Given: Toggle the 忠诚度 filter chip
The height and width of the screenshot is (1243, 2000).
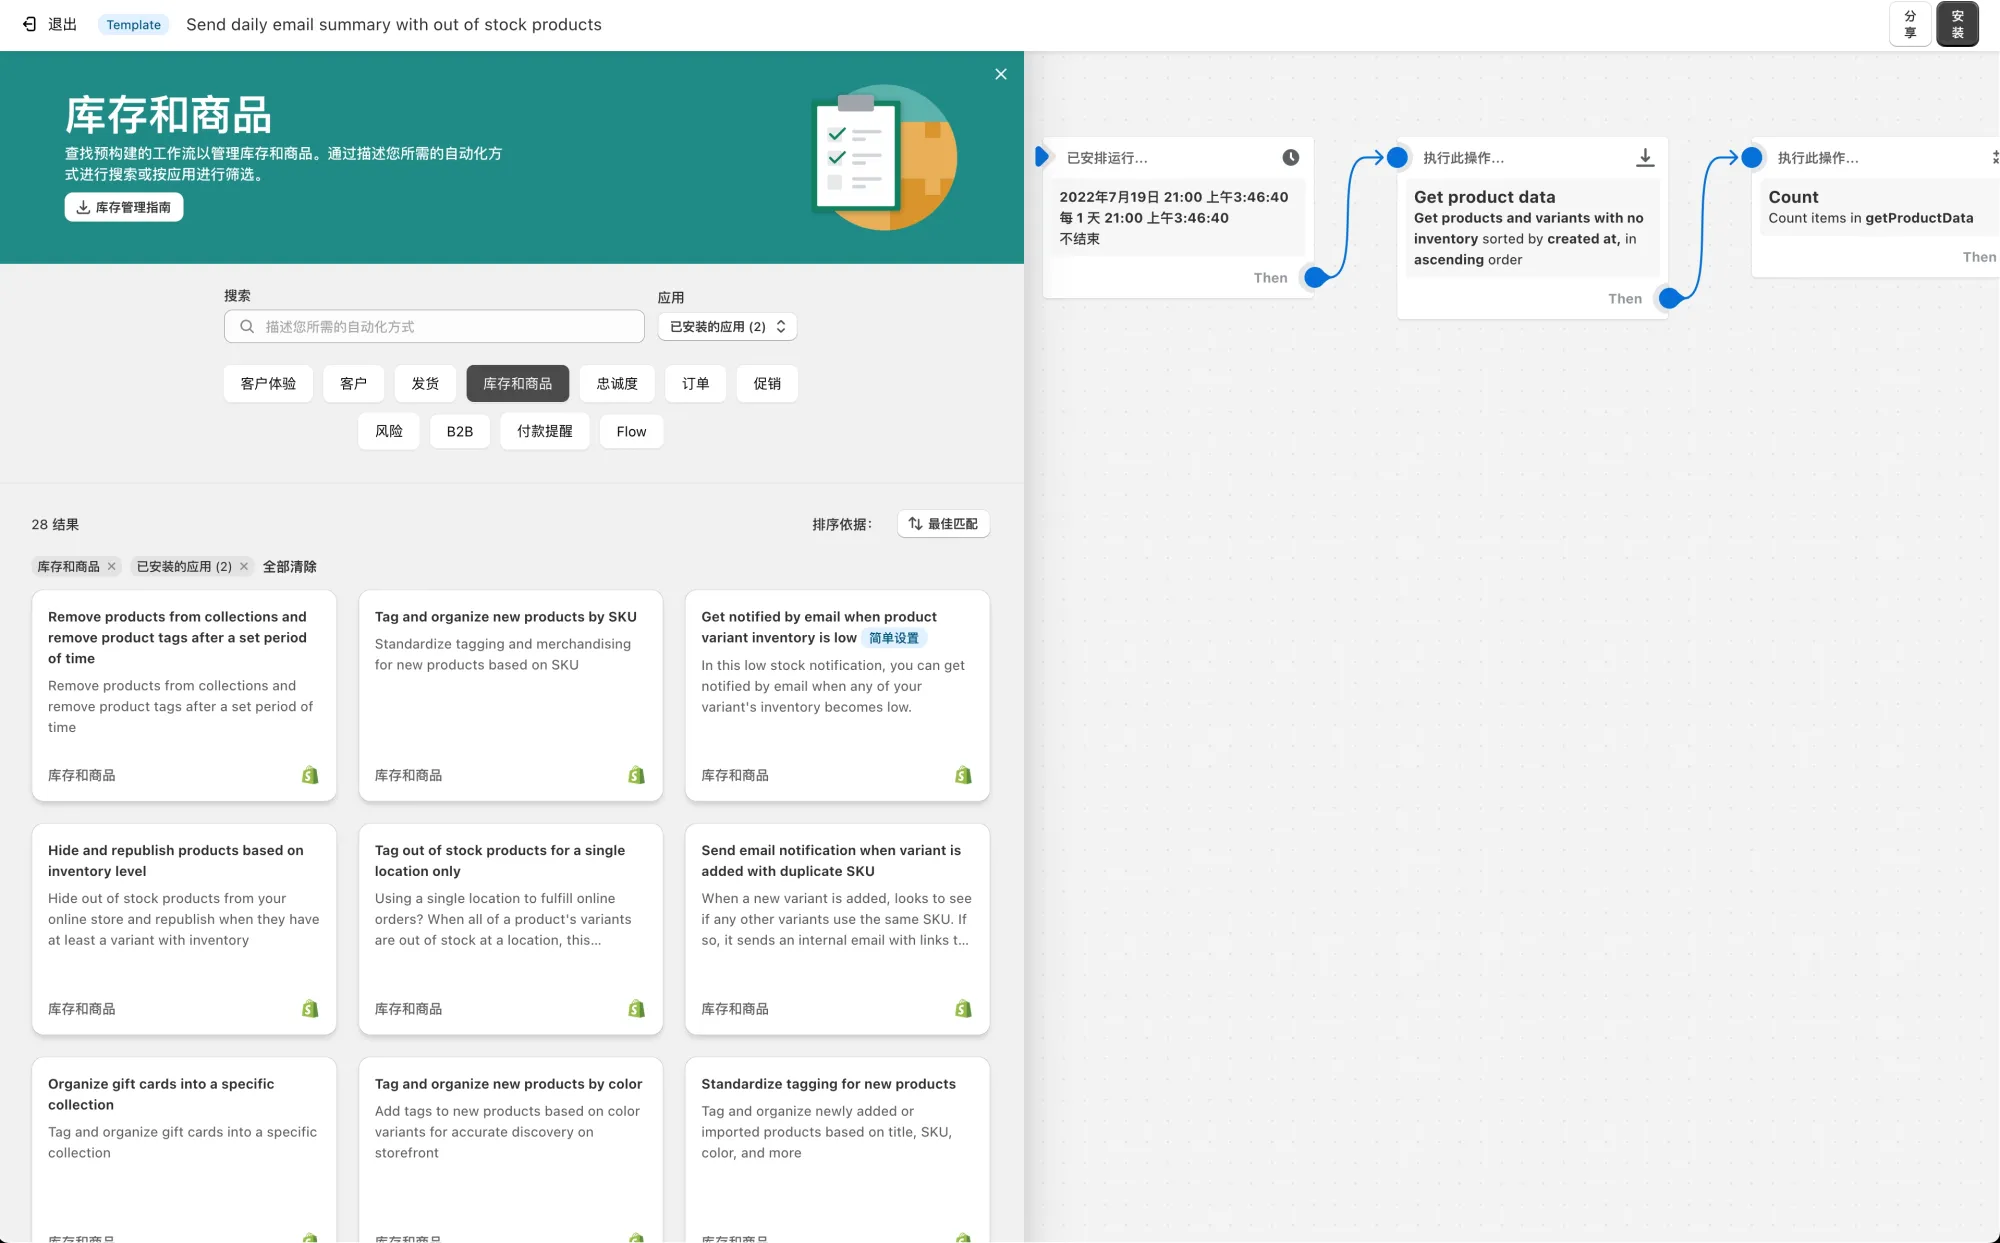Looking at the screenshot, I should [617, 383].
